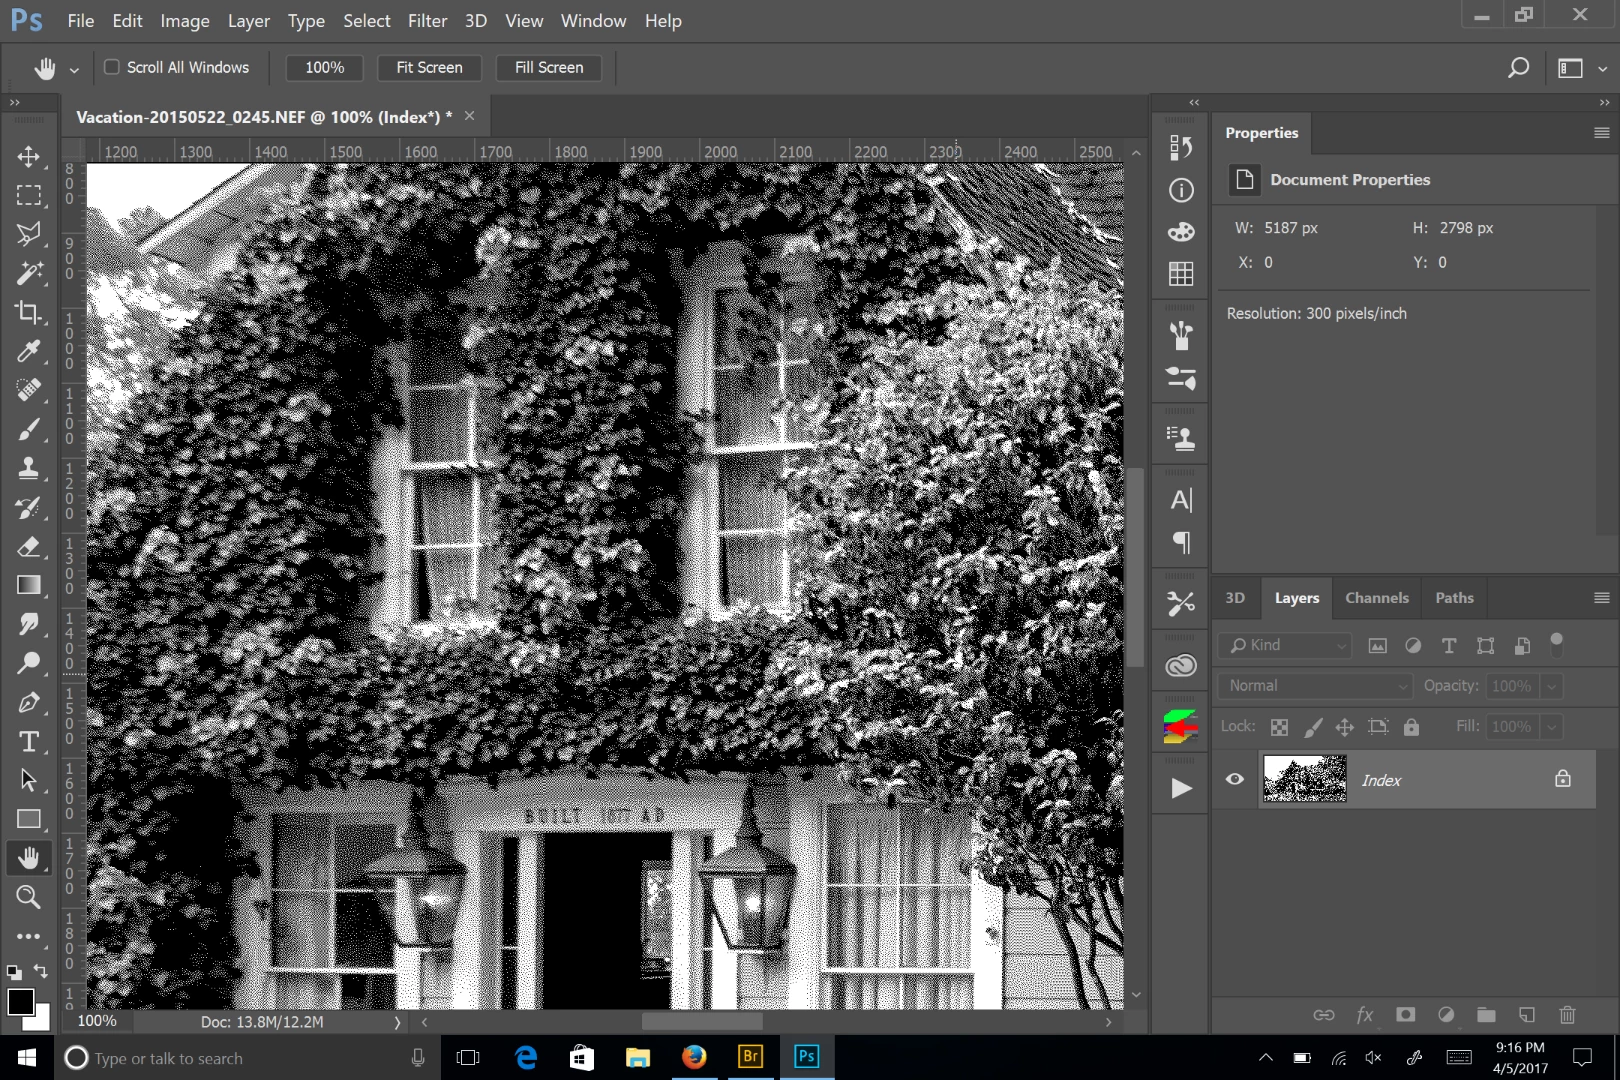Open the Creative Cloud Libraries panel icon
Image resolution: width=1620 pixels, height=1080 pixels.
click(x=1181, y=665)
